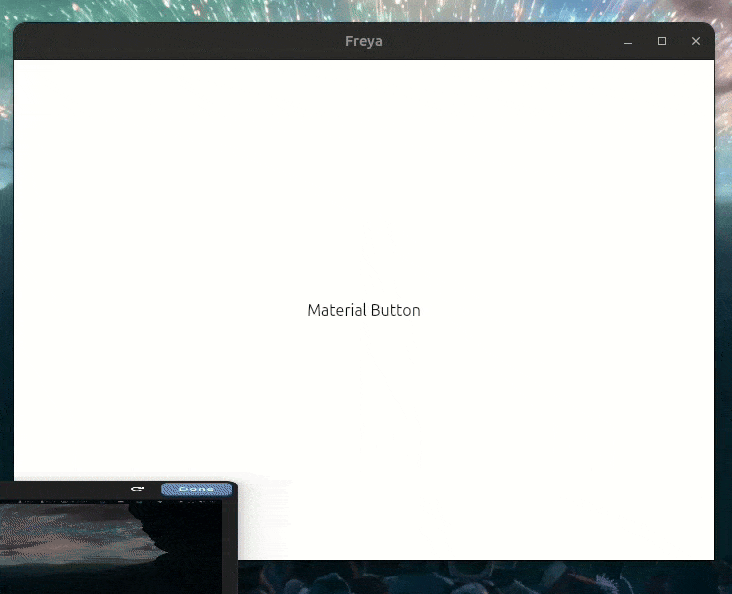Click empty title bar between Freya and minimize
The height and width of the screenshot is (594, 732).
[x=500, y=42]
